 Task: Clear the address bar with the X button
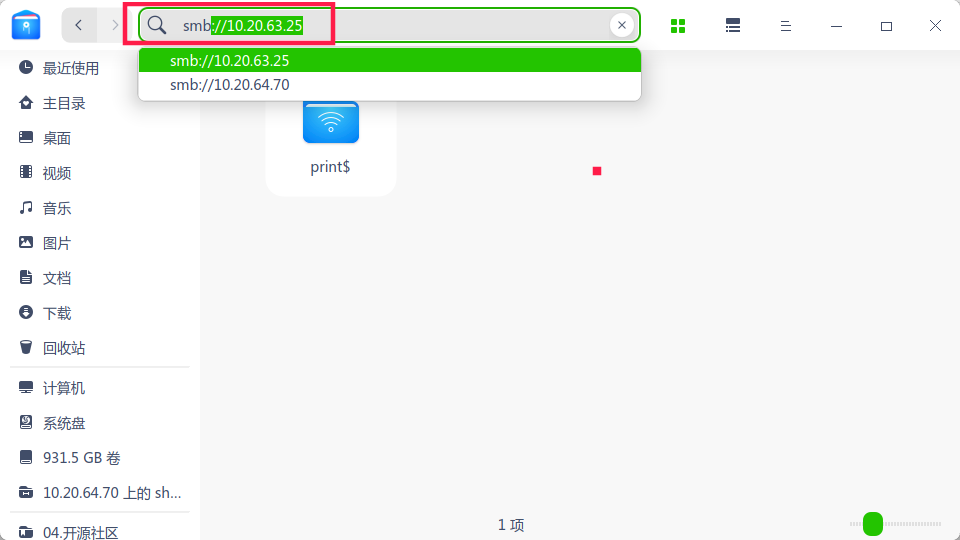tap(621, 25)
